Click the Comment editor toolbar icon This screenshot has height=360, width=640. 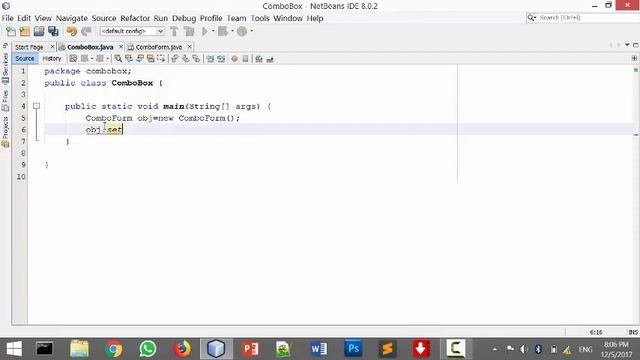tap(259, 59)
